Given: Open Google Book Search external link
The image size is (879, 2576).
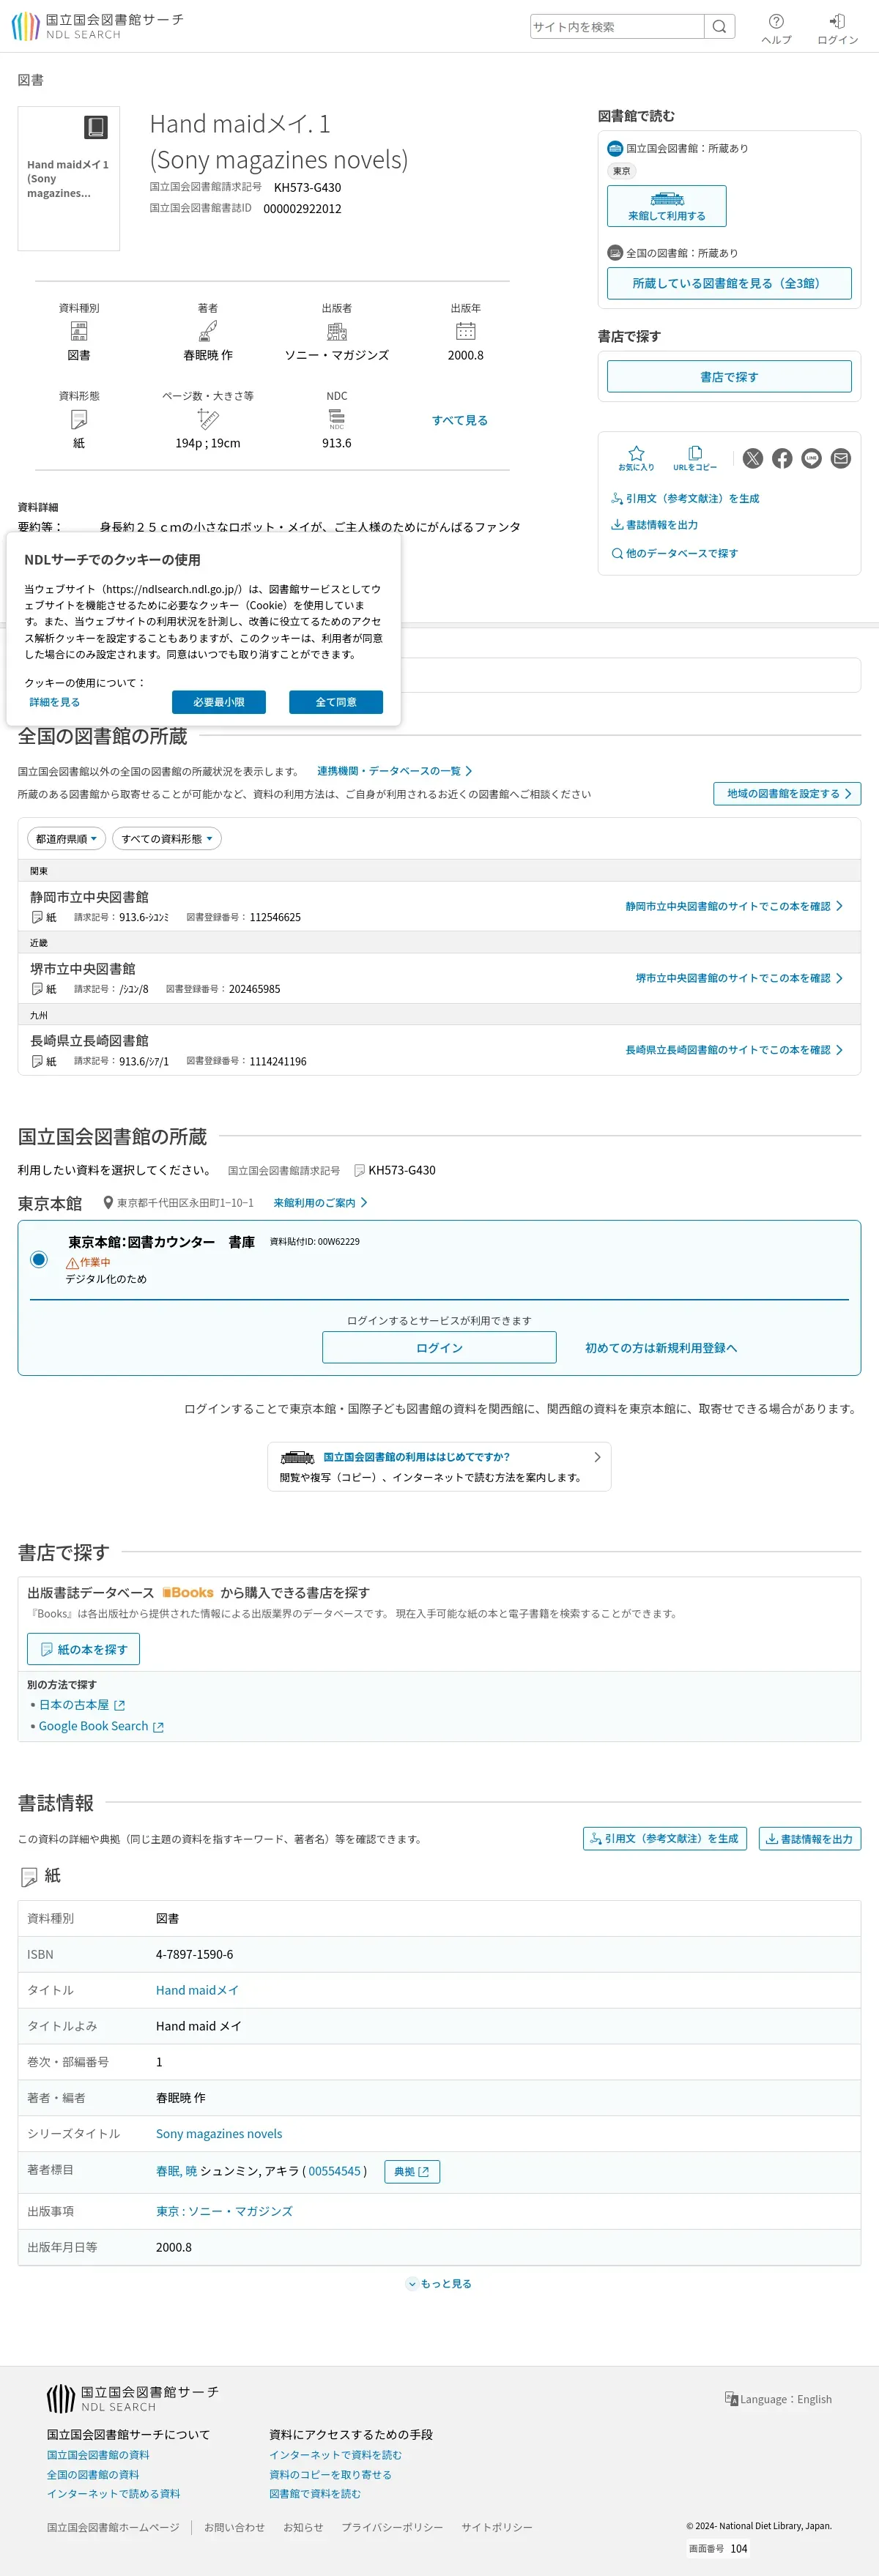Looking at the screenshot, I should click(x=101, y=1726).
